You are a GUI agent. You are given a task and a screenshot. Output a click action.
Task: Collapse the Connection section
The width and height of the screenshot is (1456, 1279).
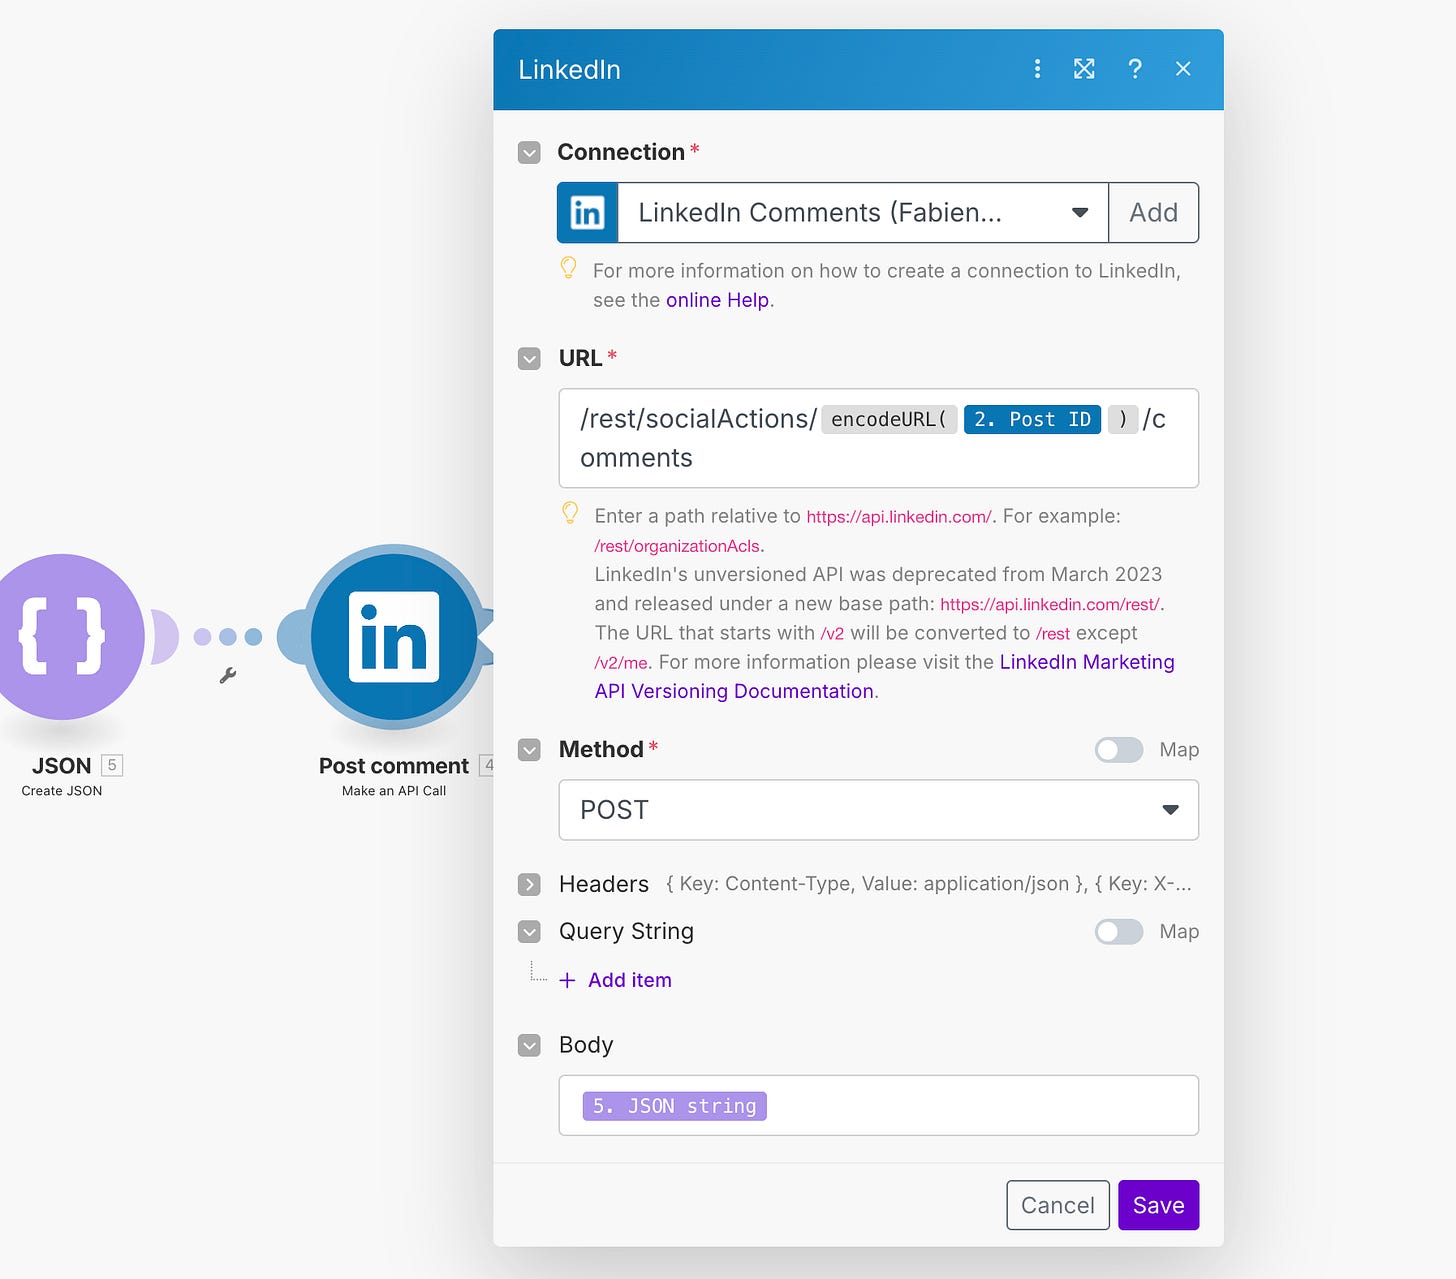point(529,152)
